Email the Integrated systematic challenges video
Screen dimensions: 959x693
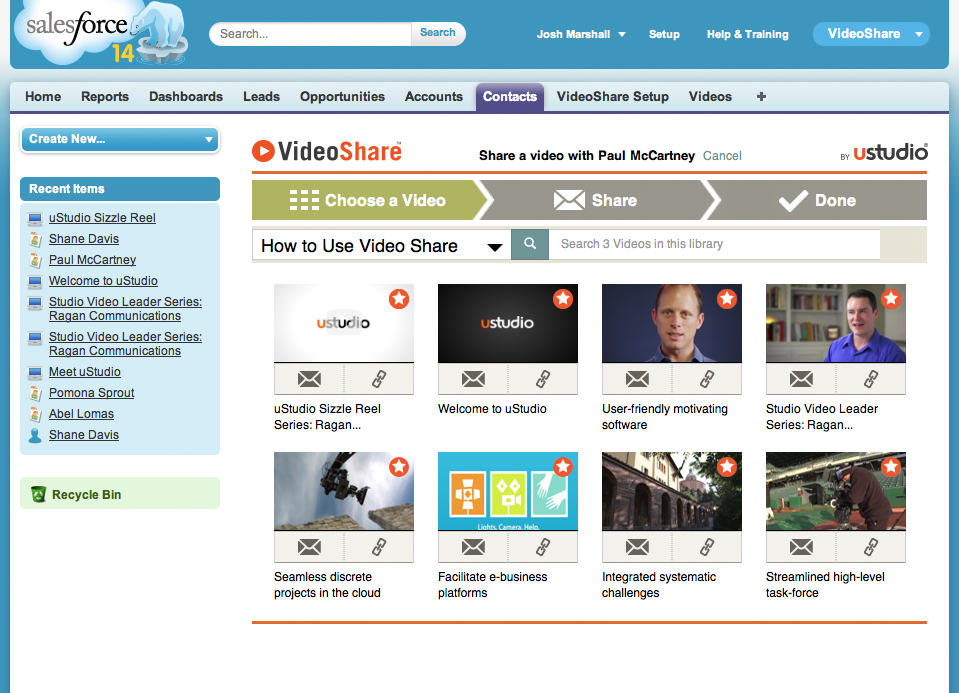pos(637,547)
